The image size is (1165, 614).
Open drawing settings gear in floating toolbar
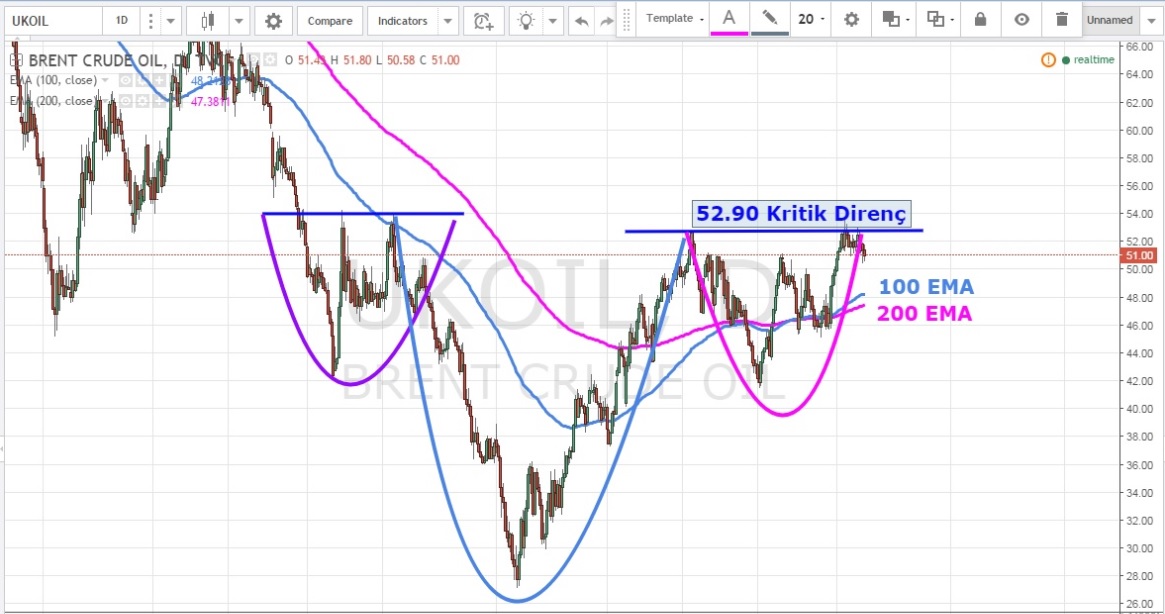click(851, 19)
